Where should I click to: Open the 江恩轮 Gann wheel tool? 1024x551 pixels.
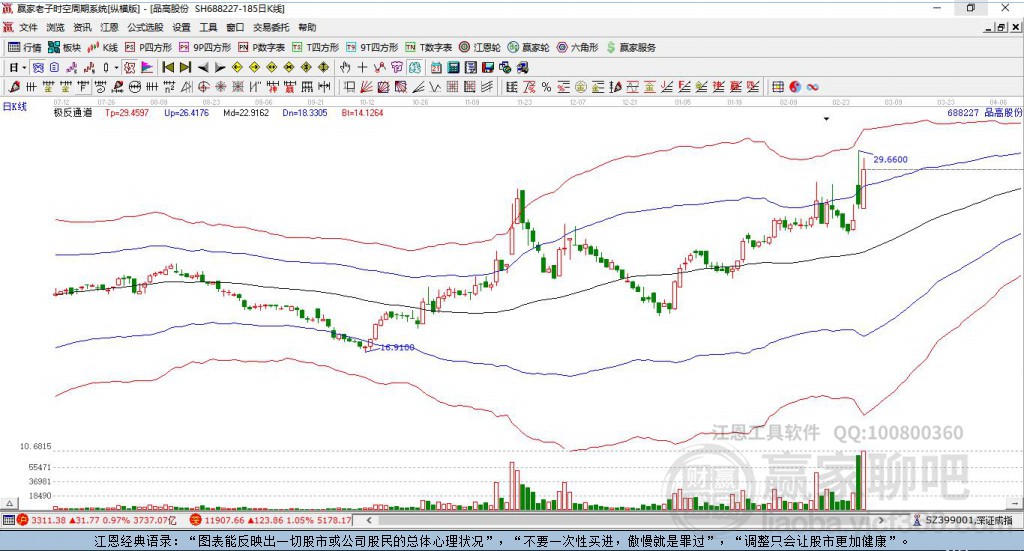tap(480, 48)
